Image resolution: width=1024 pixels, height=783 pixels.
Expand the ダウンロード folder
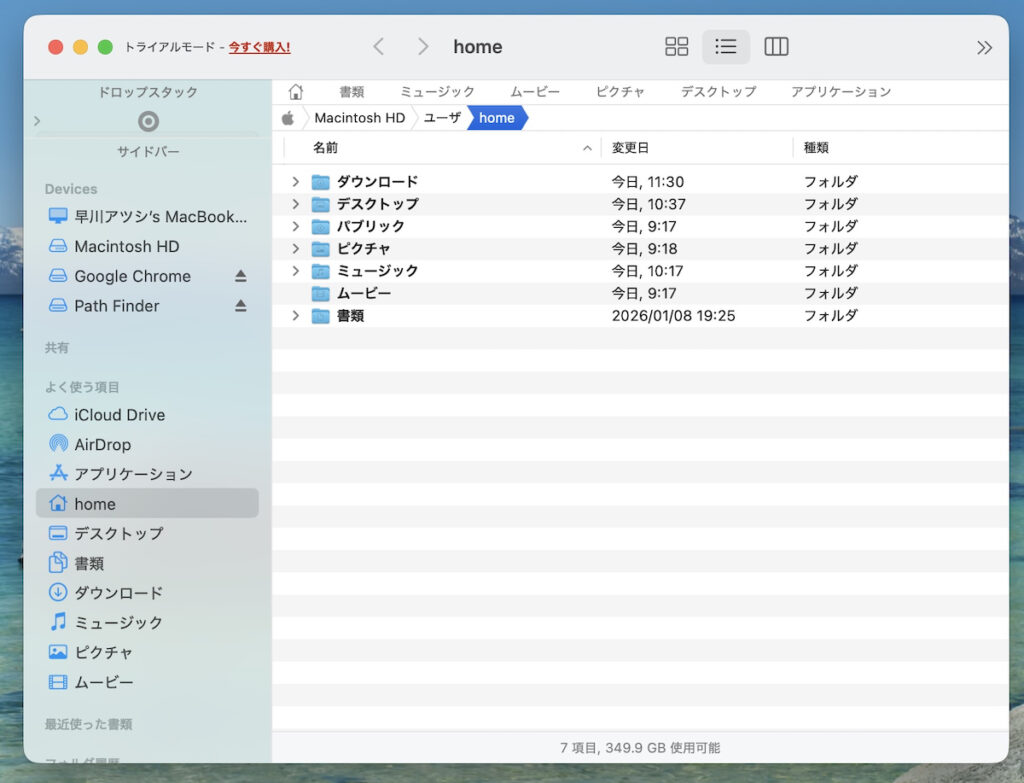(x=295, y=182)
